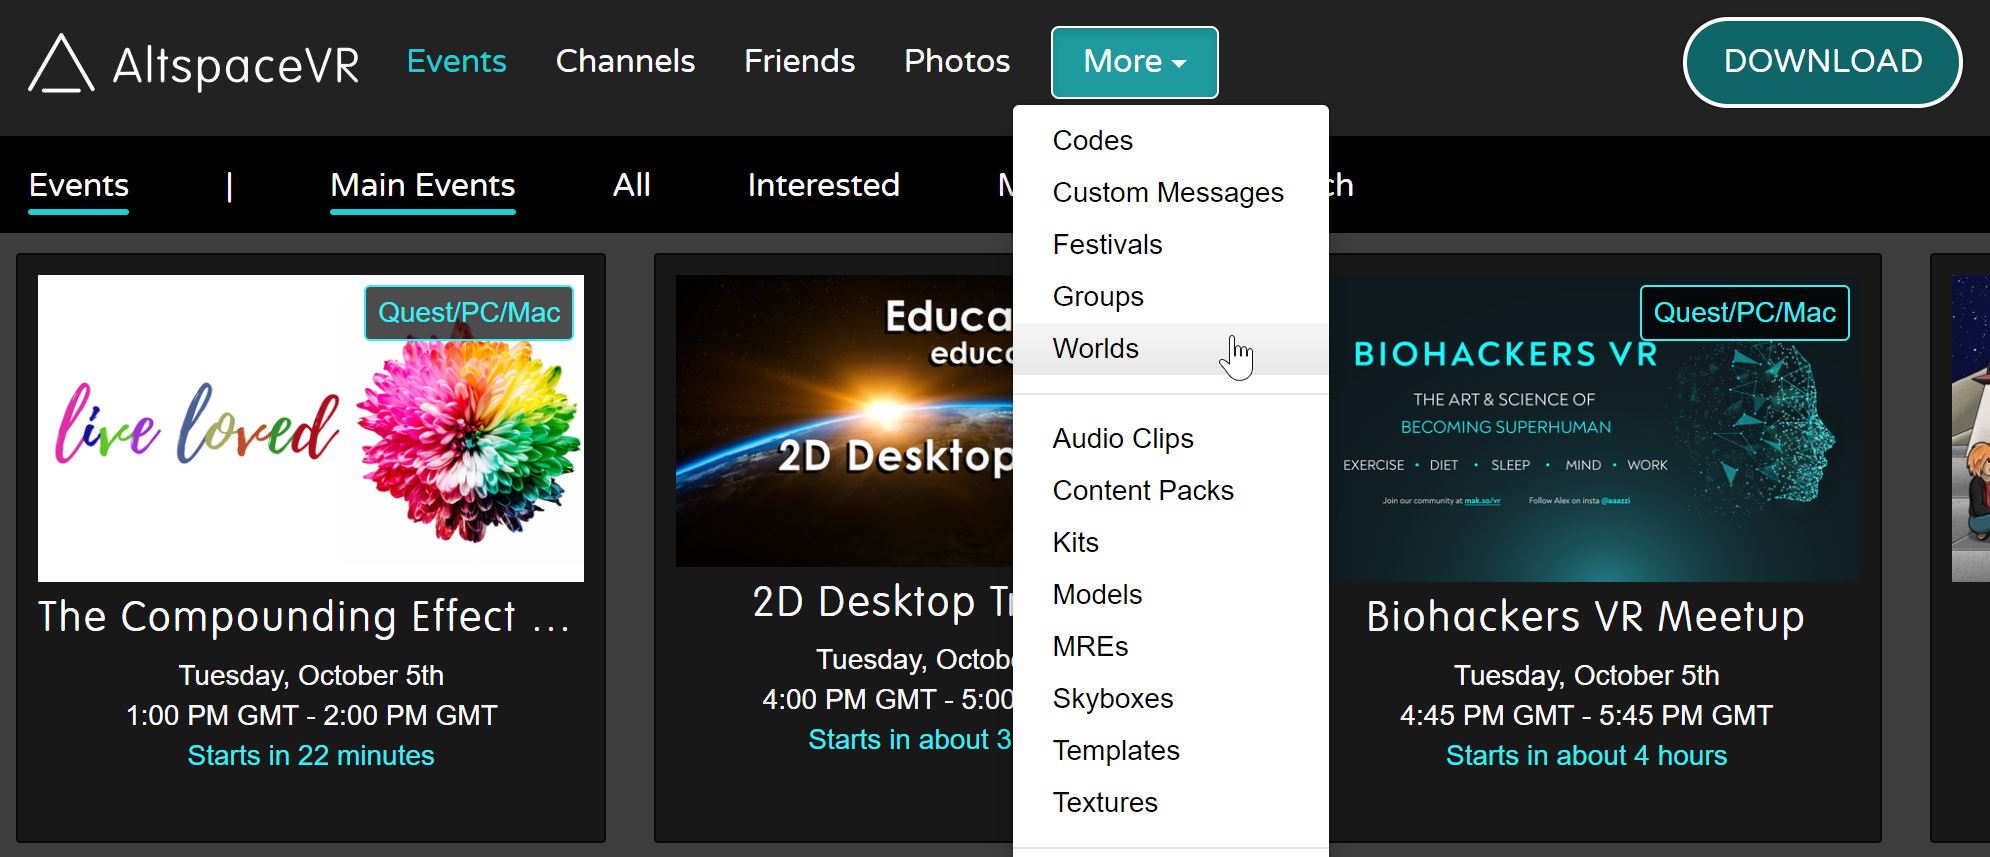Expand the More dropdown button
This screenshot has height=857, width=1990.
pos(1134,62)
